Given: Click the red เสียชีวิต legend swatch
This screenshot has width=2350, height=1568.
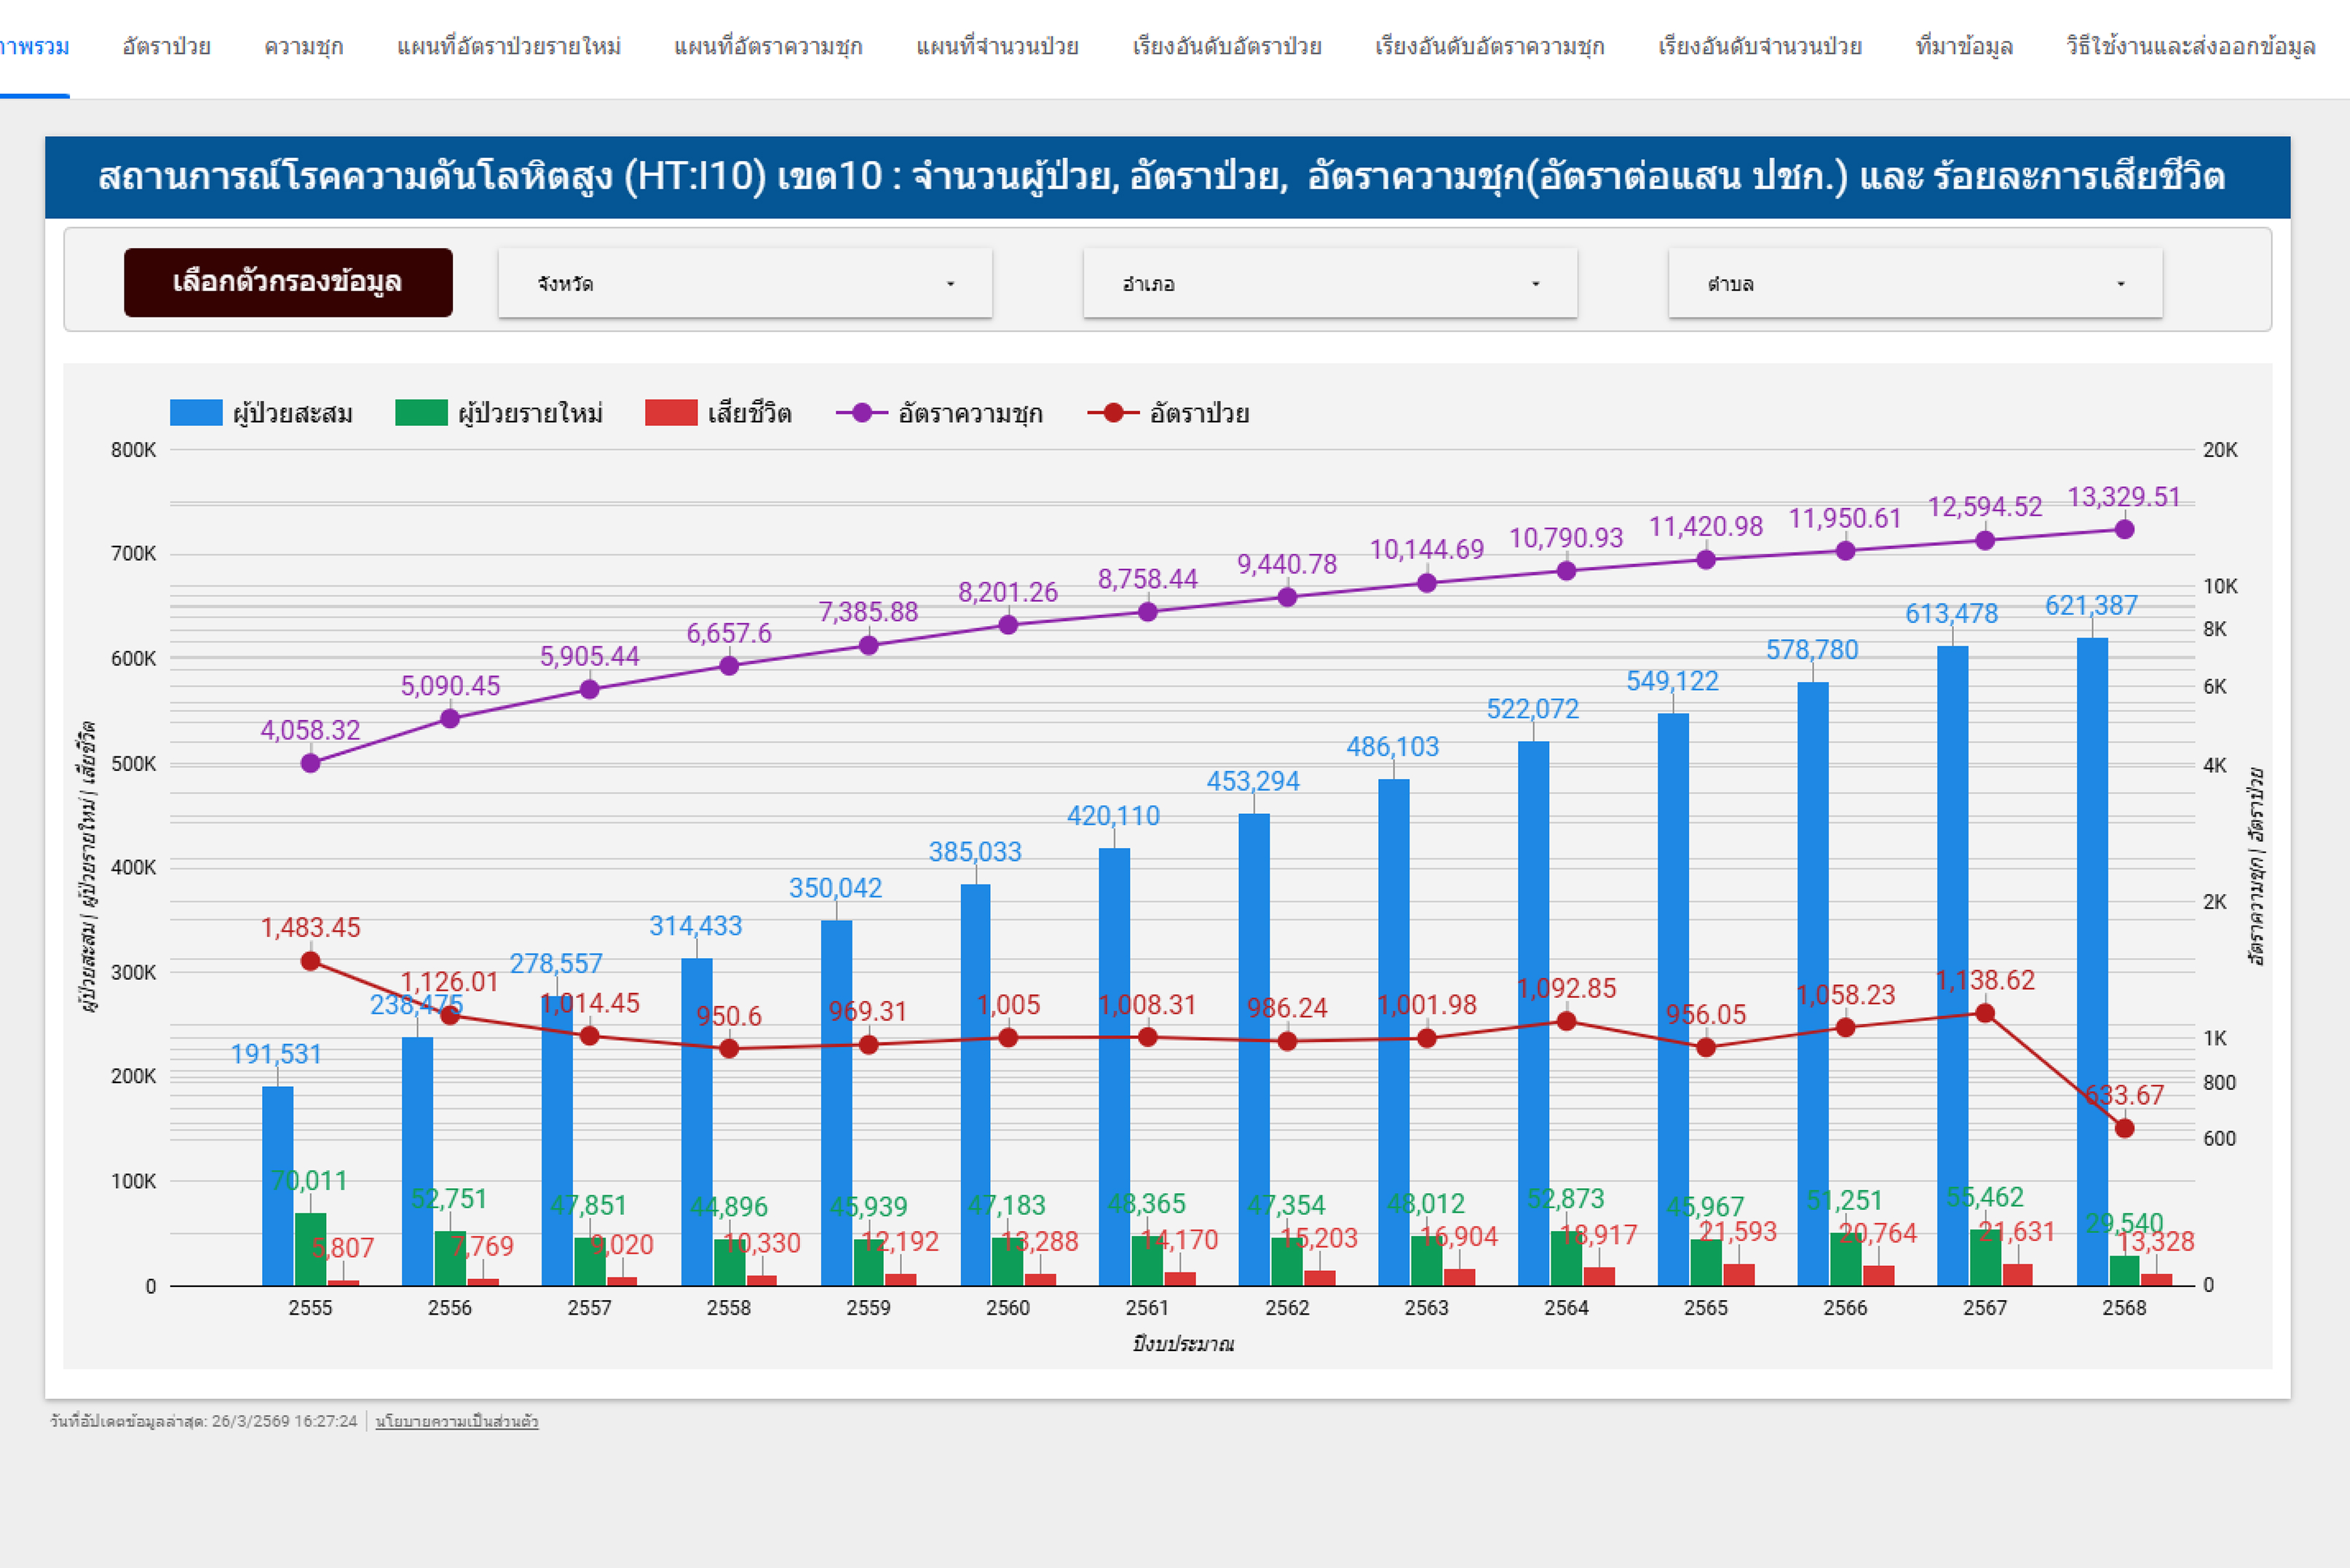Looking at the screenshot, I should (671, 413).
